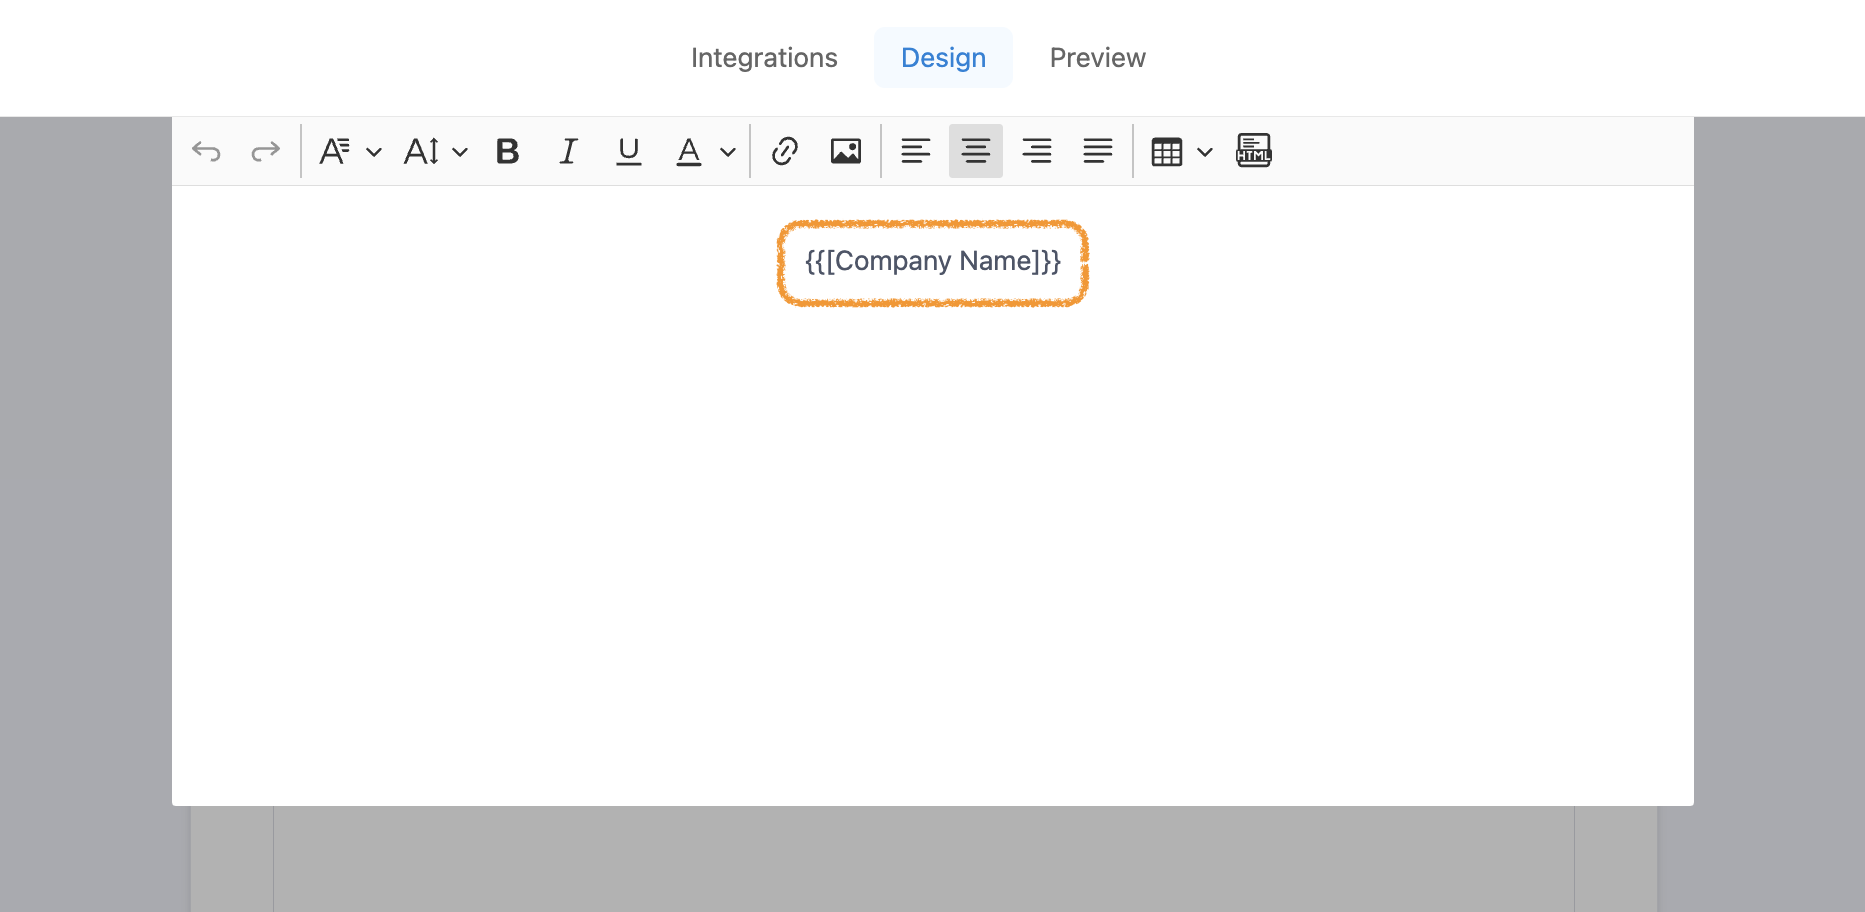Image resolution: width=1865 pixels, height=912 pixels.
Task: Toggle Bold text formatting
Action: click(507, 151)
